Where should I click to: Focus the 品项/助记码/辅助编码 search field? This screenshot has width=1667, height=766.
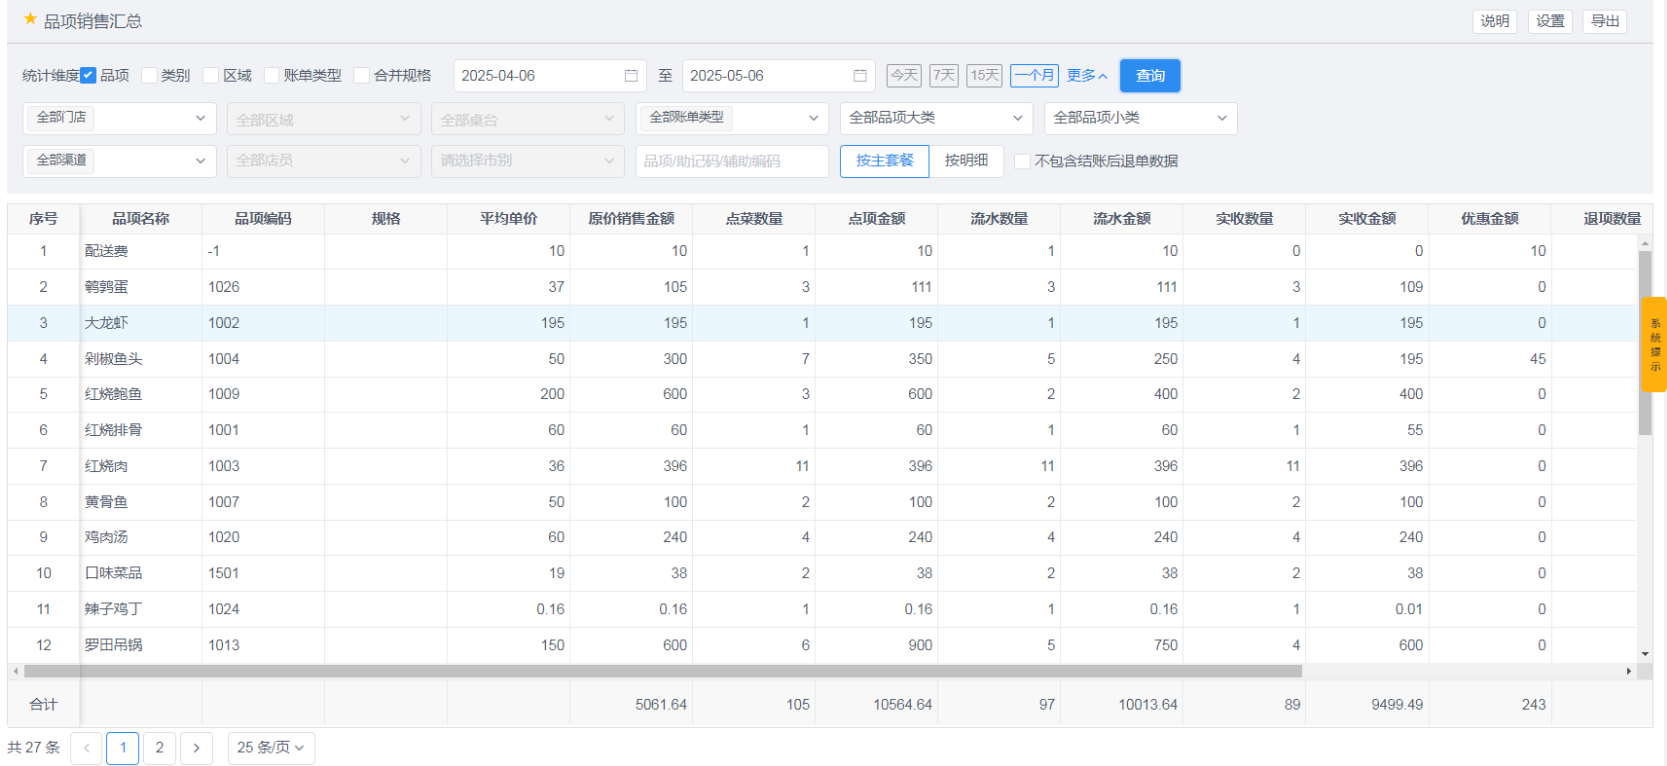[x=732, y=161]
